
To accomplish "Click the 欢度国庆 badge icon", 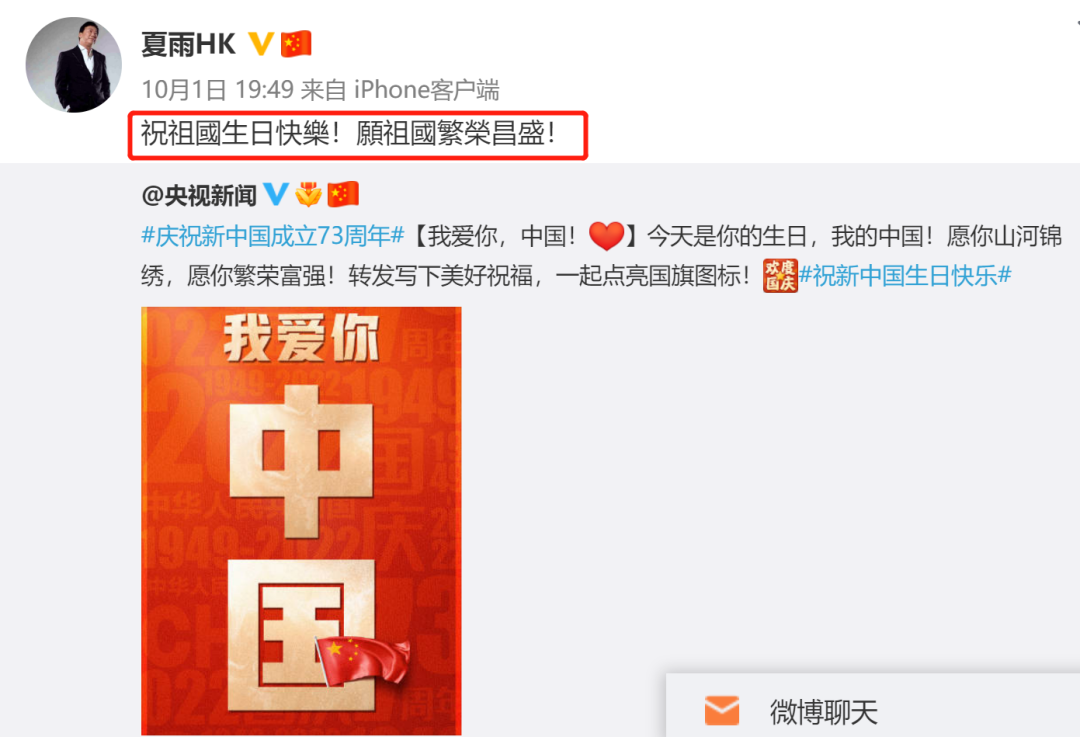I will (x=780, y=276).
